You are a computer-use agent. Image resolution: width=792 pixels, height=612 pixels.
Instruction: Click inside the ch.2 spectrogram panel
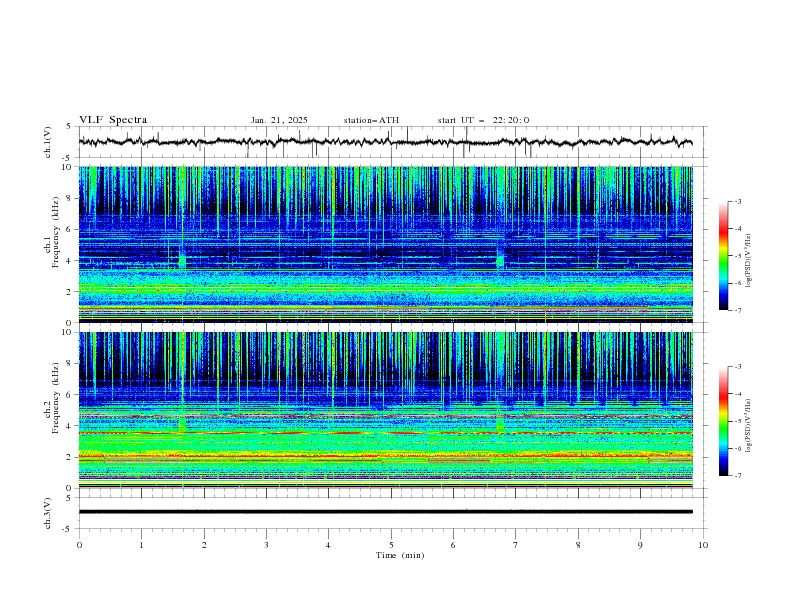pos(386,410)
